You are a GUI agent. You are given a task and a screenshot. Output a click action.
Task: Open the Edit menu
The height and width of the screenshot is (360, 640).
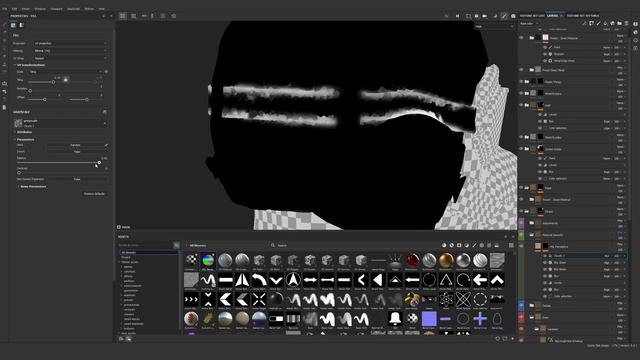click(14, 9)
